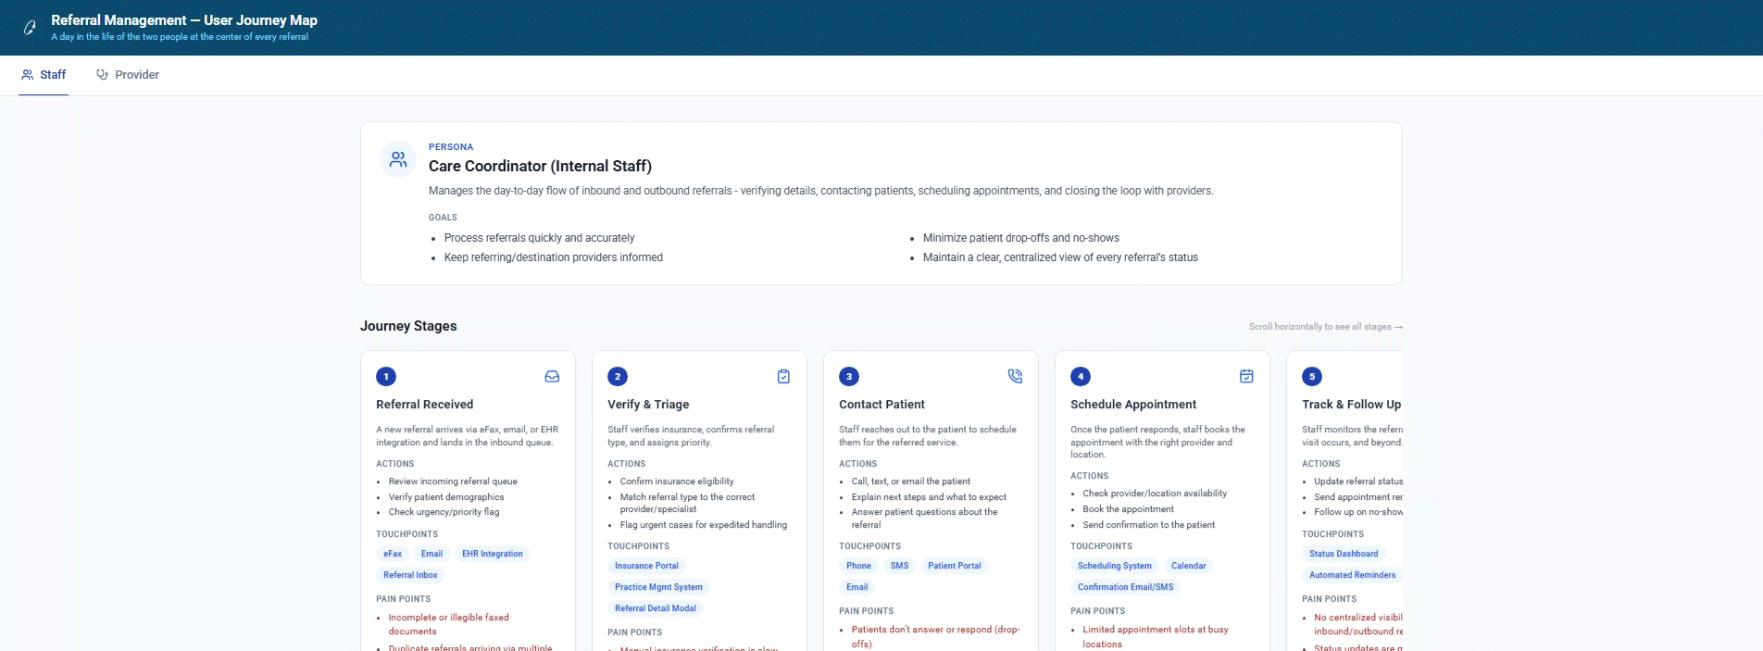Select the Patient Portal touchpoint tag
Image resolution: width=1763 pixels, height=651 pixels.
pos(955,566)
